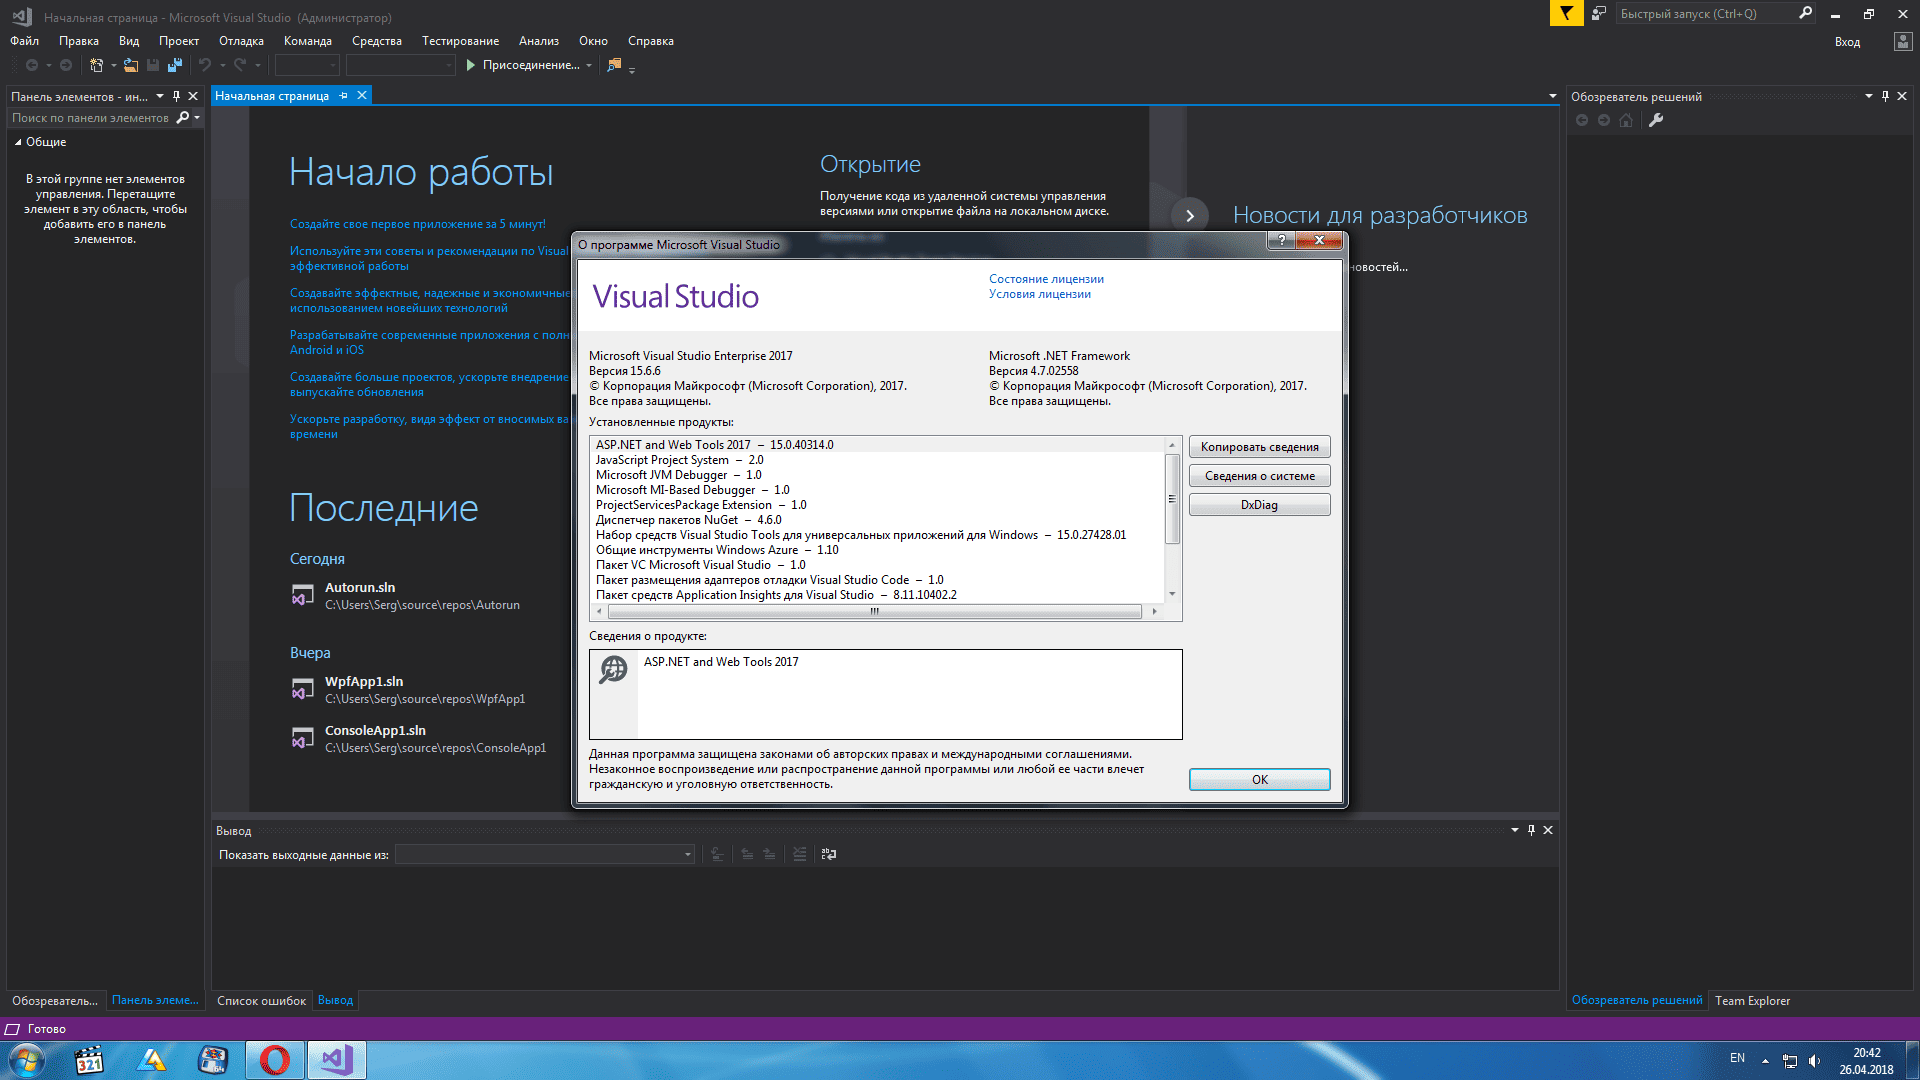Click the Send Feedback icon
This screenshot has height=1080, width=1920.
click(1599, 13)
